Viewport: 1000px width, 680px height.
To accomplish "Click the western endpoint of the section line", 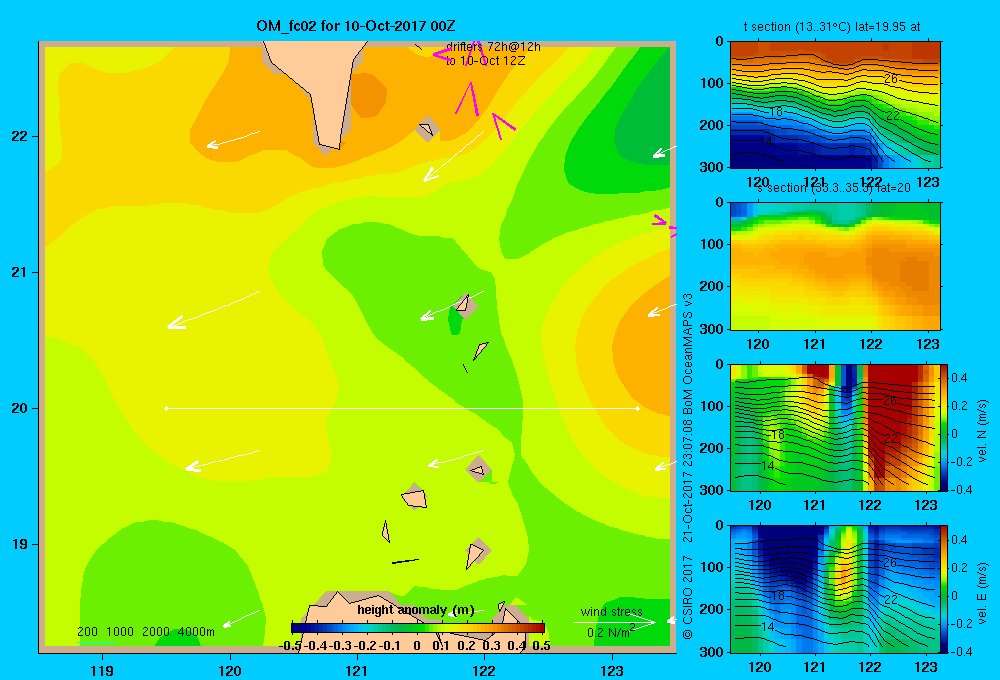I will [x=166, y=408].
